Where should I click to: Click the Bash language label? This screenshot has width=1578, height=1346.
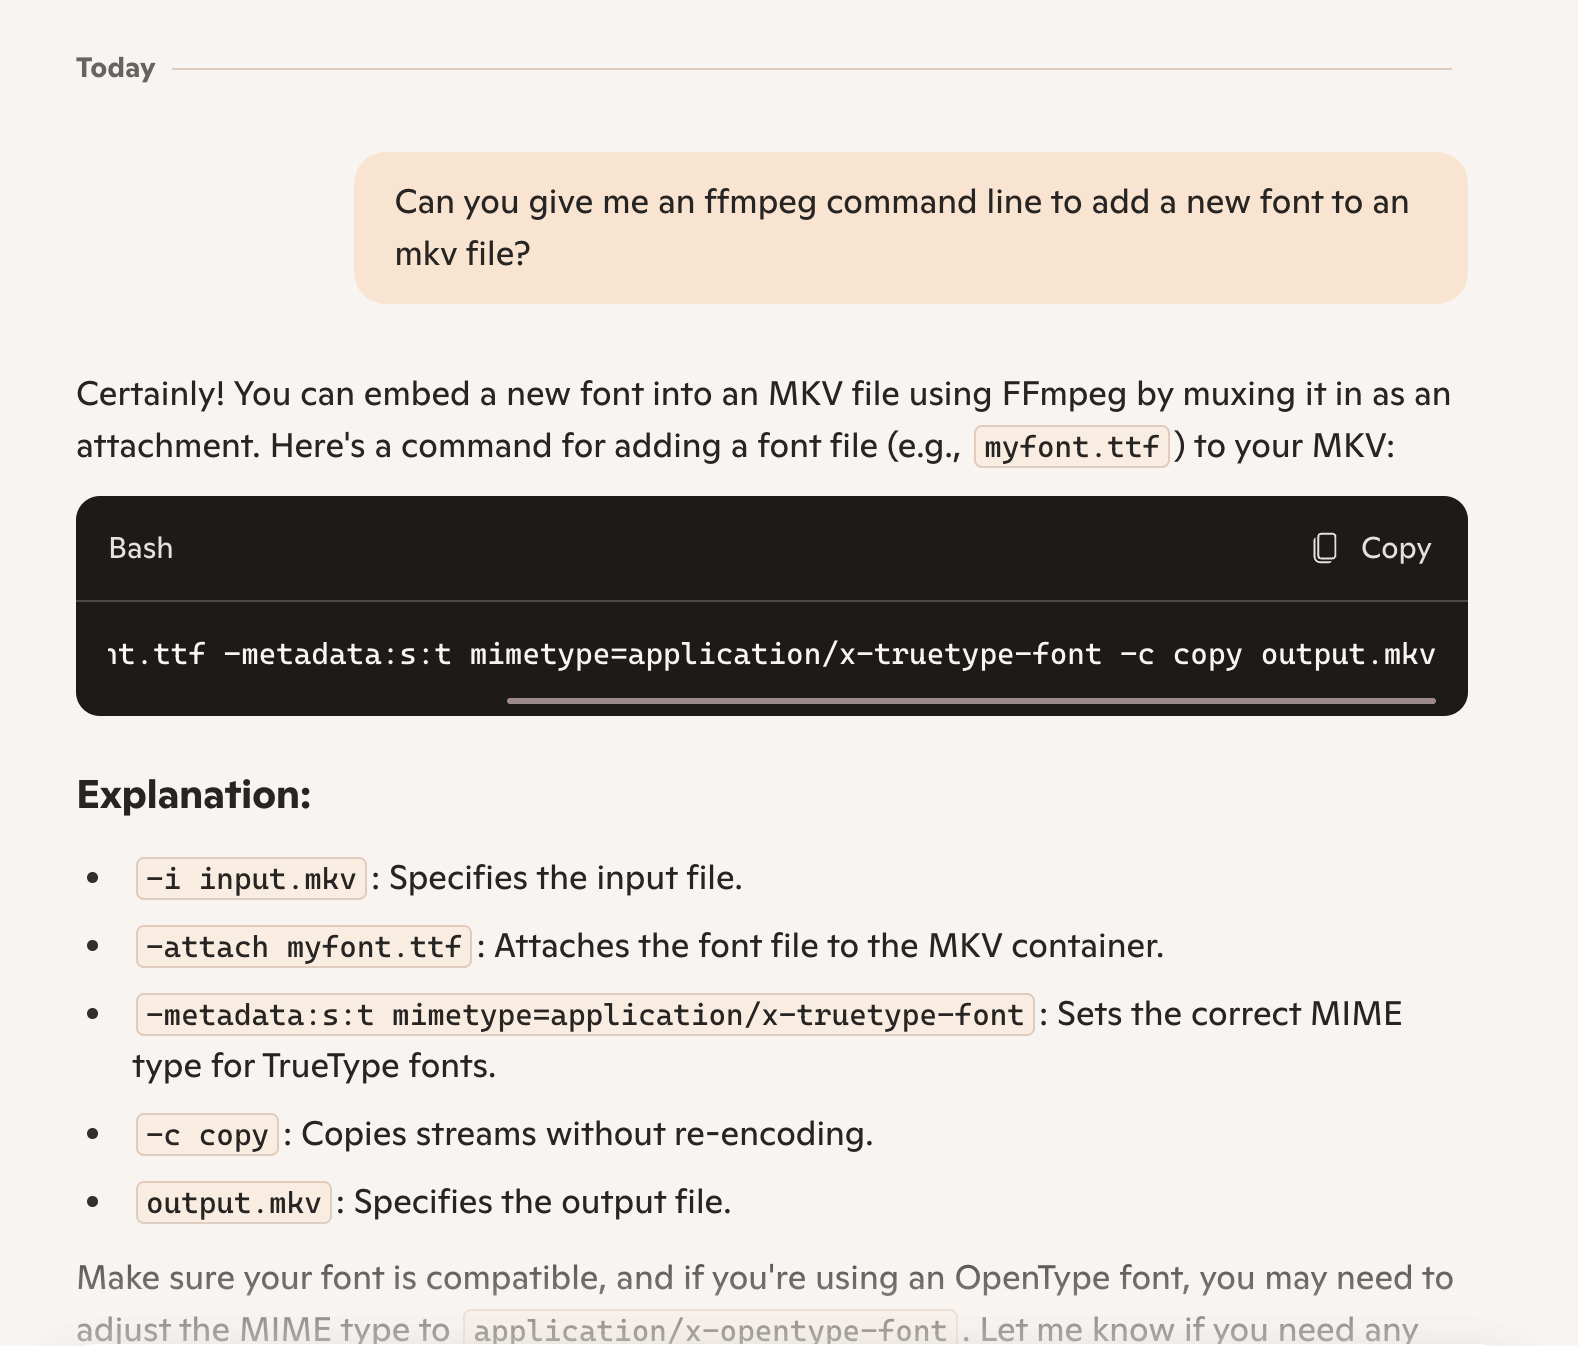141,548
